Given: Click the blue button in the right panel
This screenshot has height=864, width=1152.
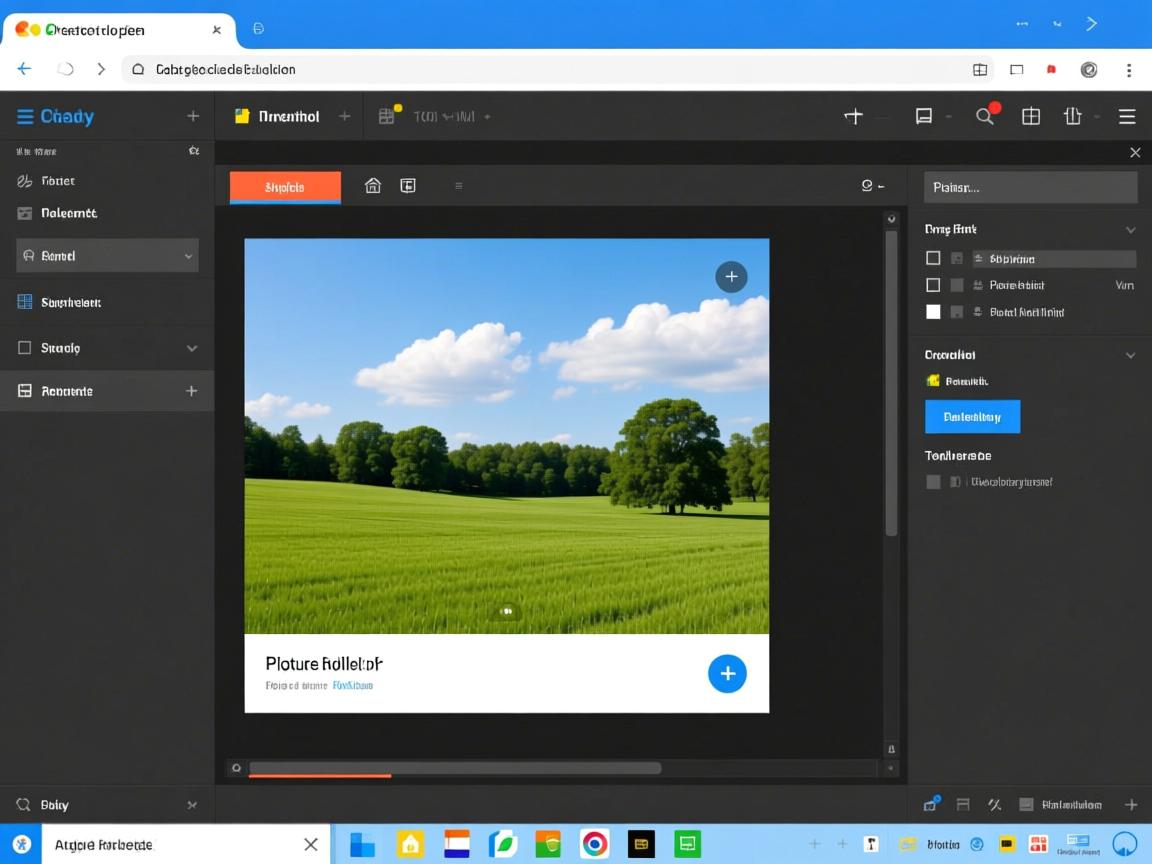Looking at the screenshot, I should pos(972,416).
